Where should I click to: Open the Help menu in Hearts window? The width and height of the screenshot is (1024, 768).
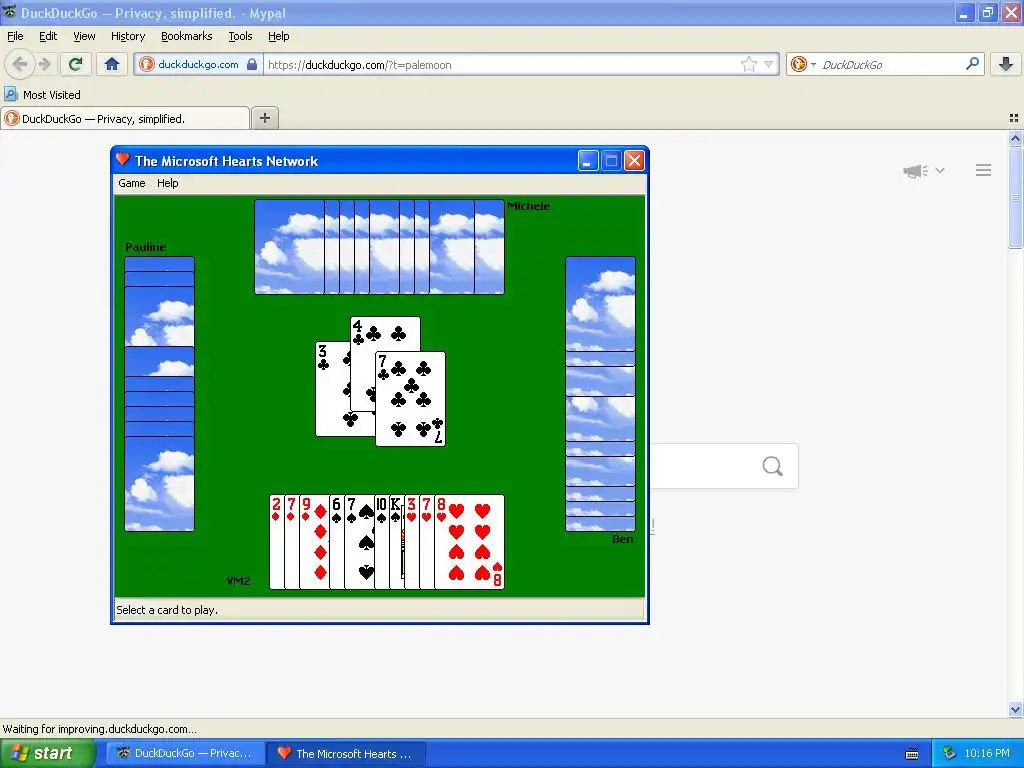[167, 184]
